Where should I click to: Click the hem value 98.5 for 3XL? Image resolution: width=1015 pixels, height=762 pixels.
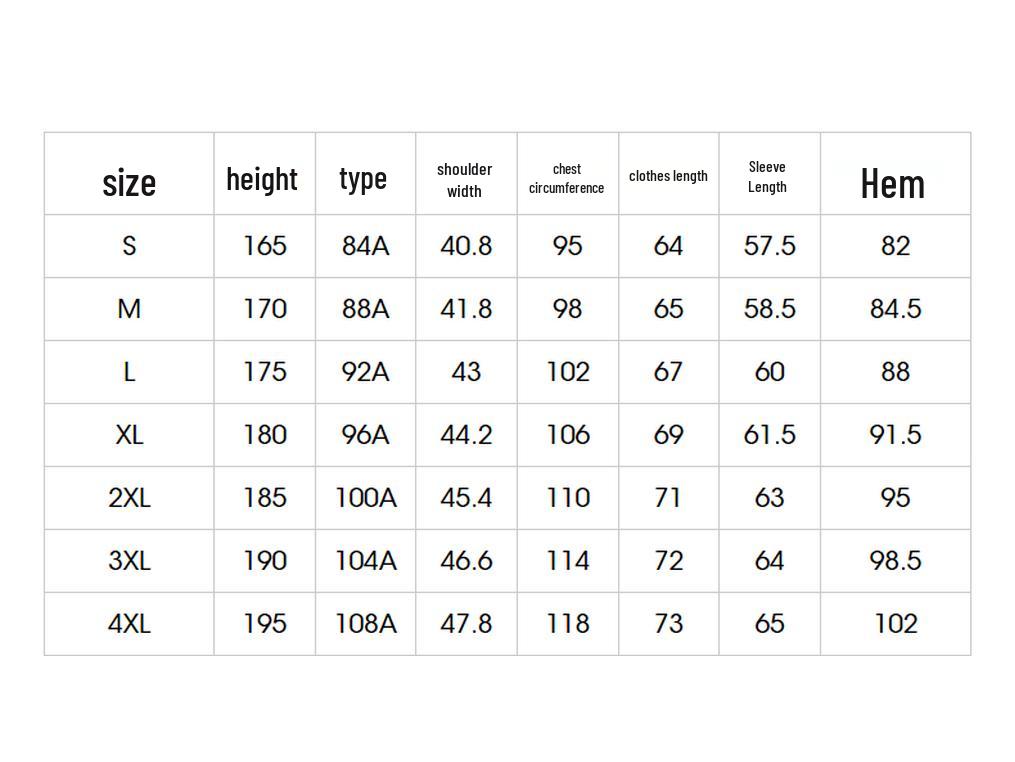[x=895, y=561]
